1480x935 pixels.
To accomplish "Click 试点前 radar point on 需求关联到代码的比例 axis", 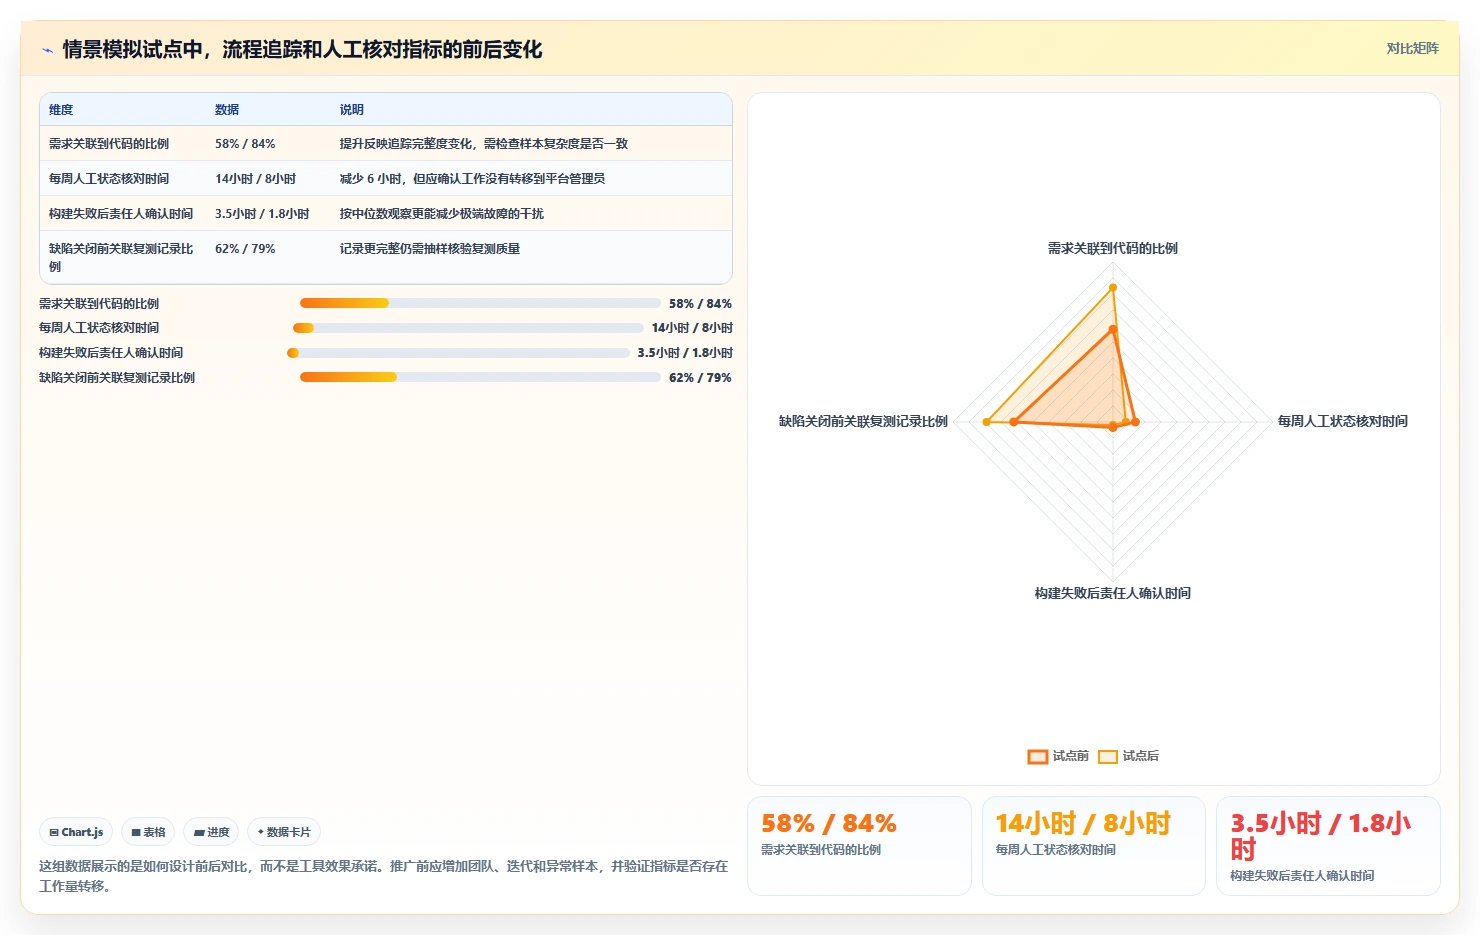I will pyautogui.click(x=1113, y=329).
